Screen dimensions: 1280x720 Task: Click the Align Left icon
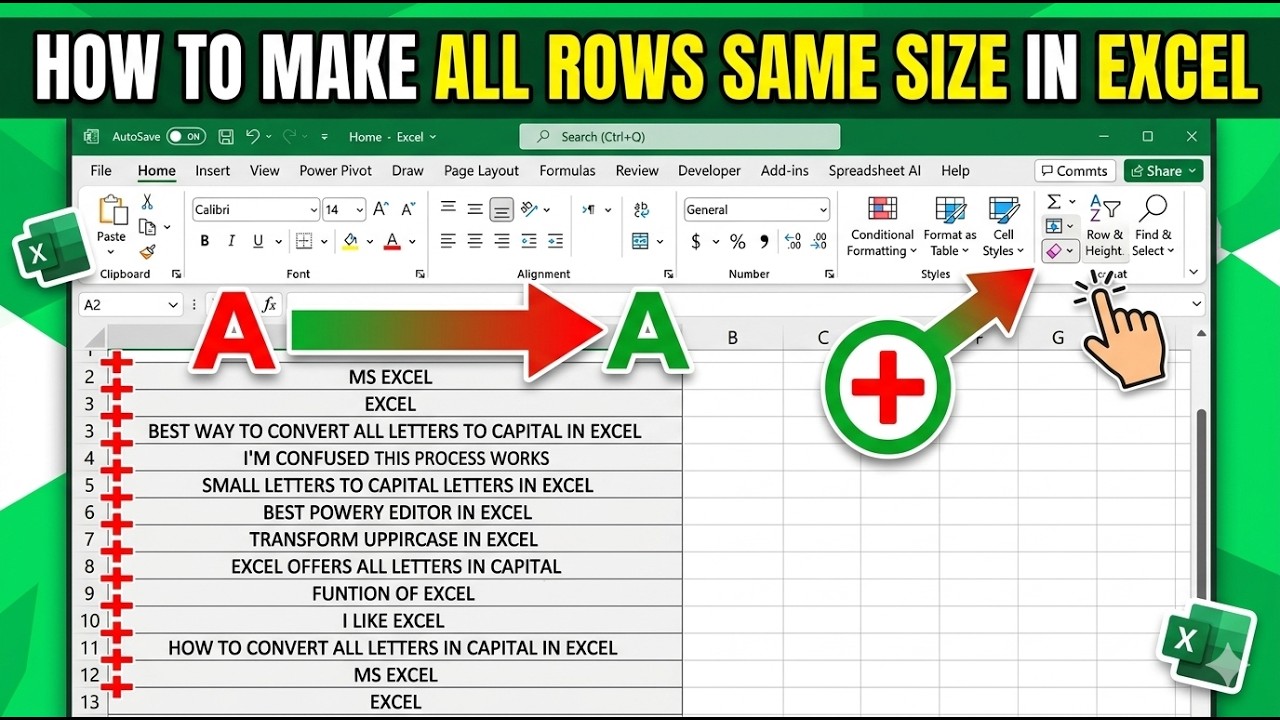coord(448,241)
